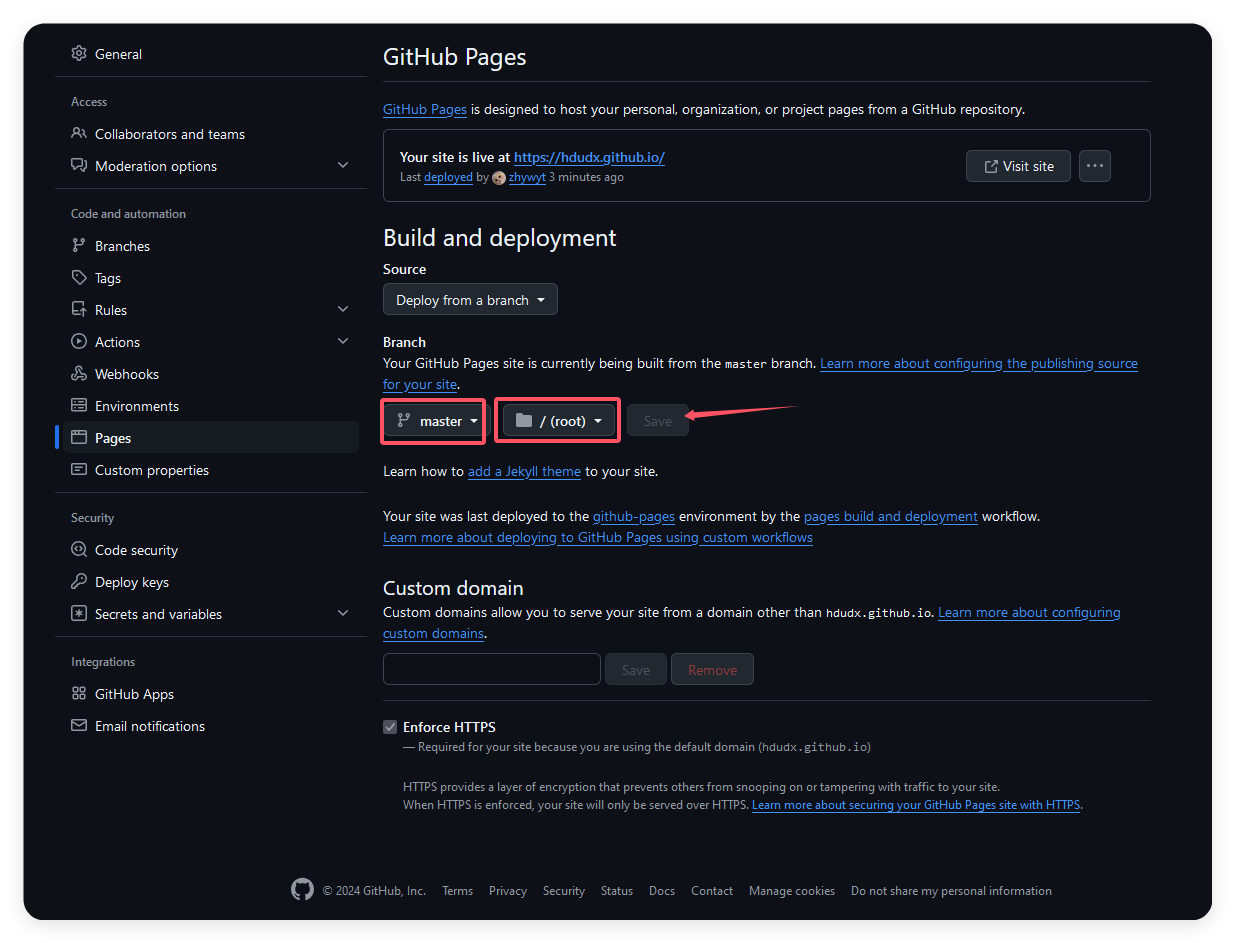Open the Deploy from a branch dropdown
Image resolution: width=1235 pixels, height=943 pixels.
point(470,300)
